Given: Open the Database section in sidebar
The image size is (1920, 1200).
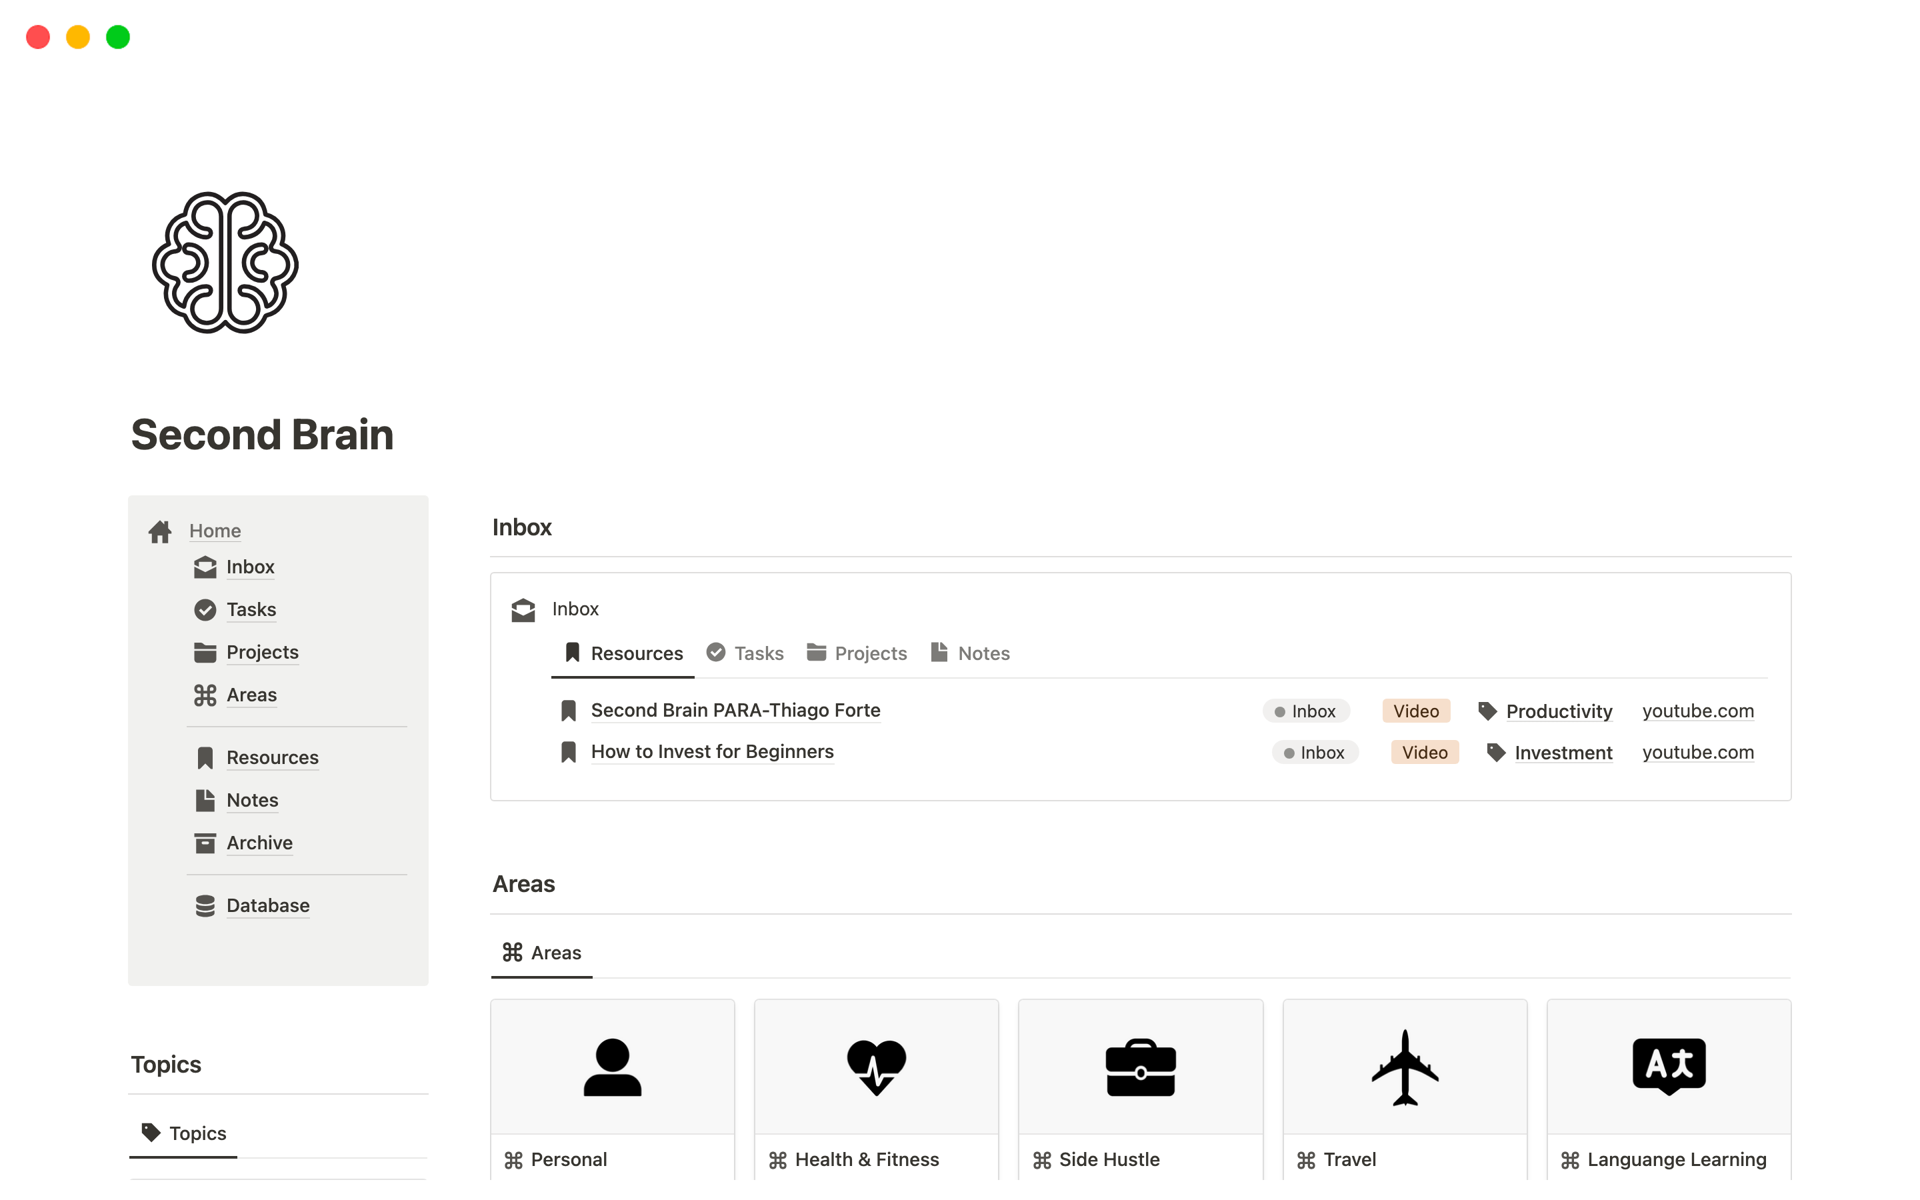Looking at the screenshot, I should pos(267,906).
